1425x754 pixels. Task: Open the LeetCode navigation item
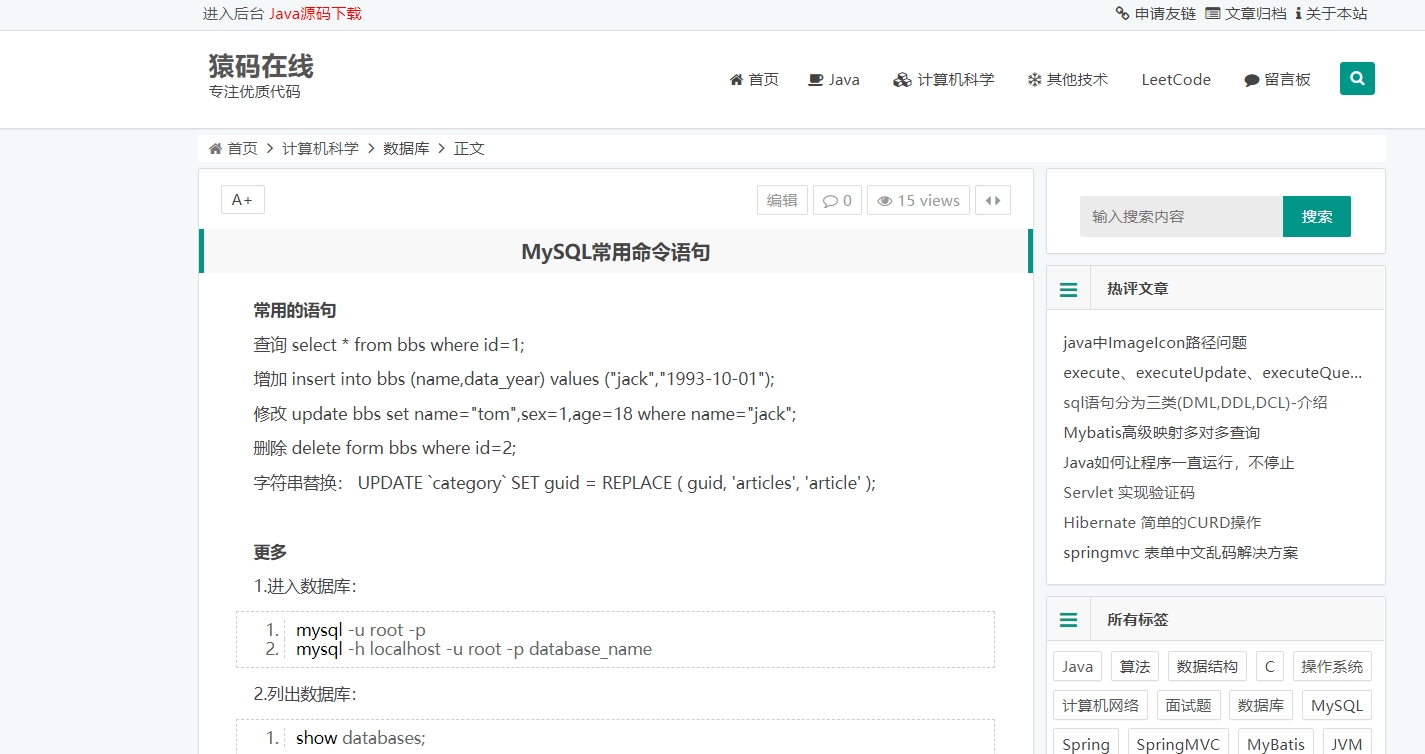(1176, 80)
